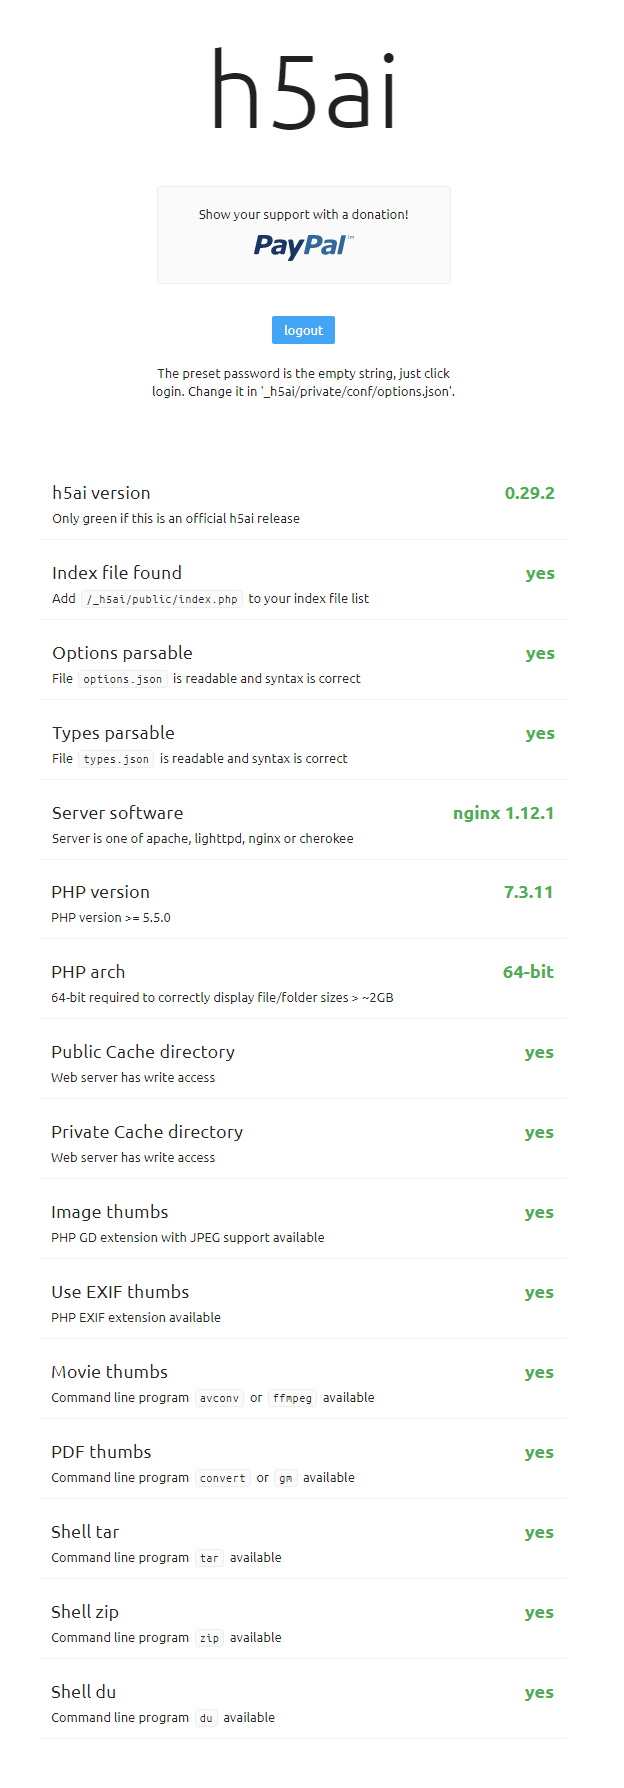Click the Image thumbs row title

[x=110, y=1212]
